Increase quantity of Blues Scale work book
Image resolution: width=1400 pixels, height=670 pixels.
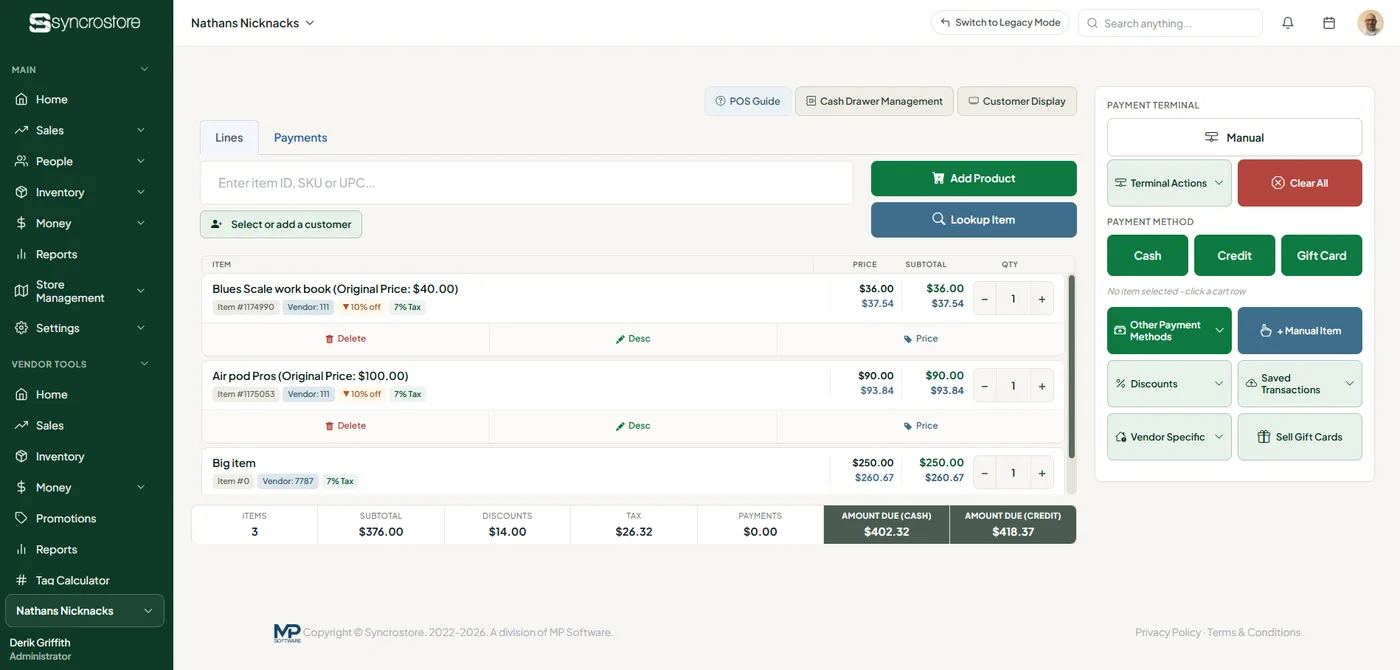tap(1041, 299)
